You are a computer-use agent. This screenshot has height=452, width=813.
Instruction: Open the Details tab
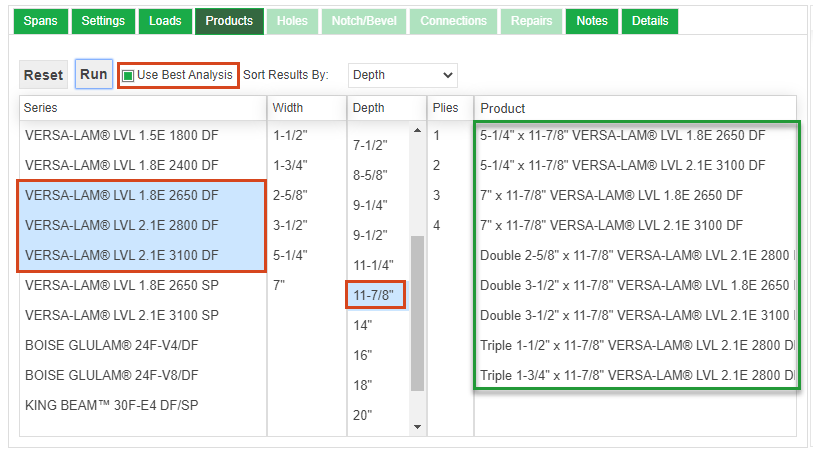pos(650,21)
